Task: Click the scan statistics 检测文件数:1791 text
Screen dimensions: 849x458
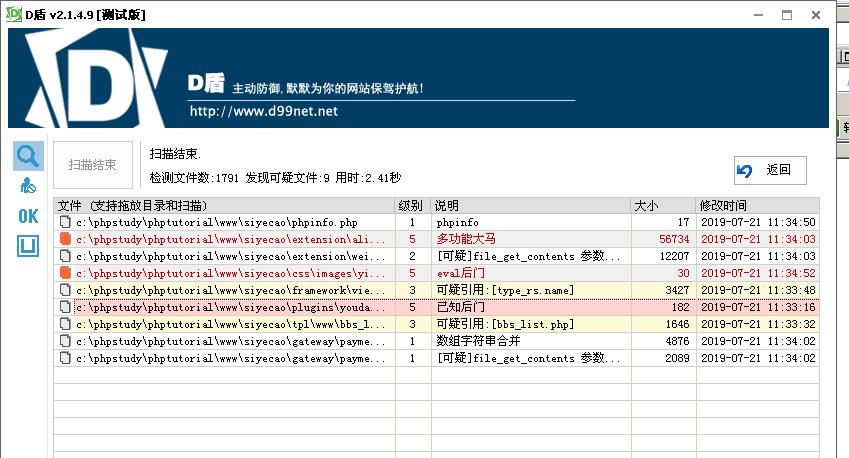Action: [x=194, y=178]
